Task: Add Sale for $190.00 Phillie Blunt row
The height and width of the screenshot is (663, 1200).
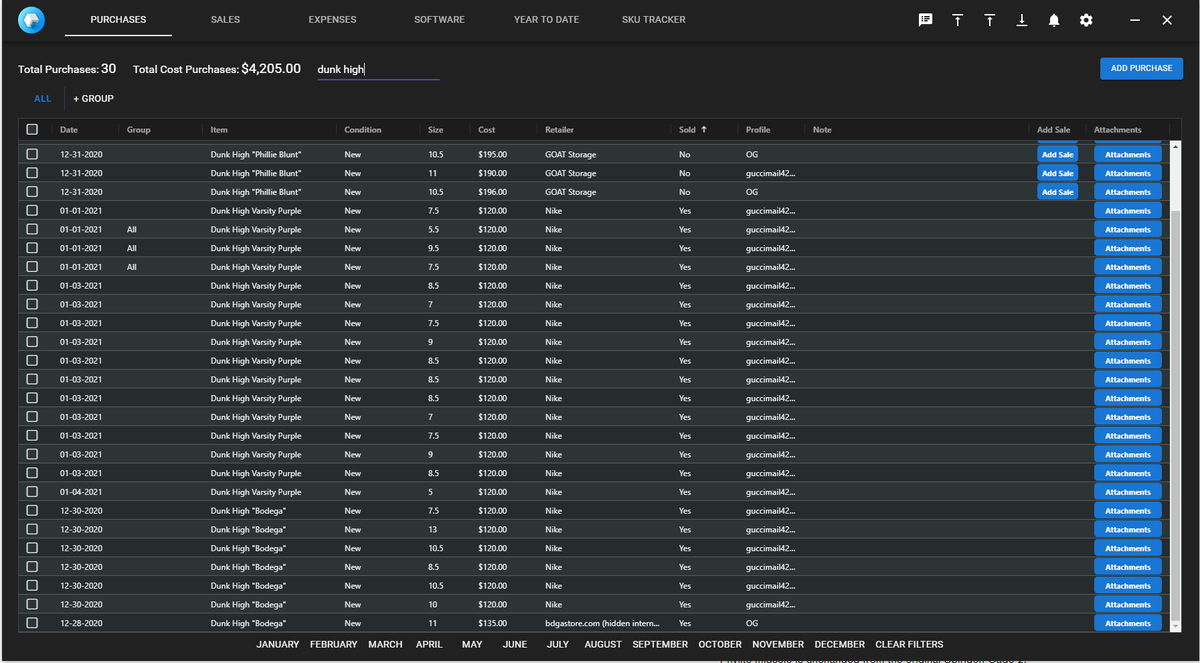Action: [x=1057, y=173]
